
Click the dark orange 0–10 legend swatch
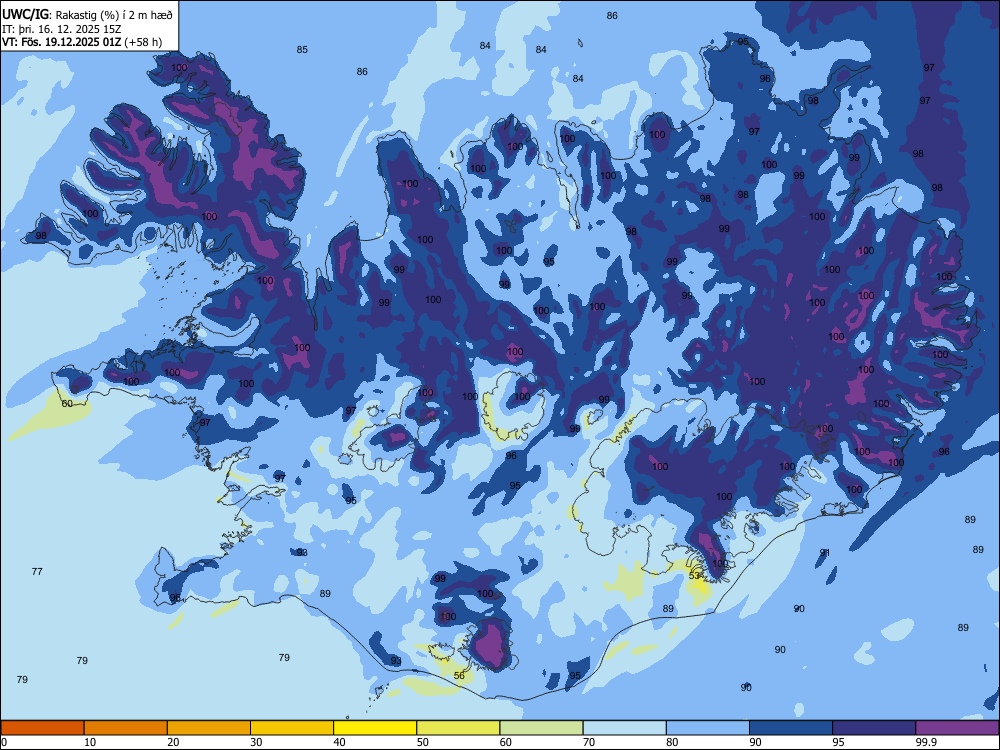[x=42, y=728]
